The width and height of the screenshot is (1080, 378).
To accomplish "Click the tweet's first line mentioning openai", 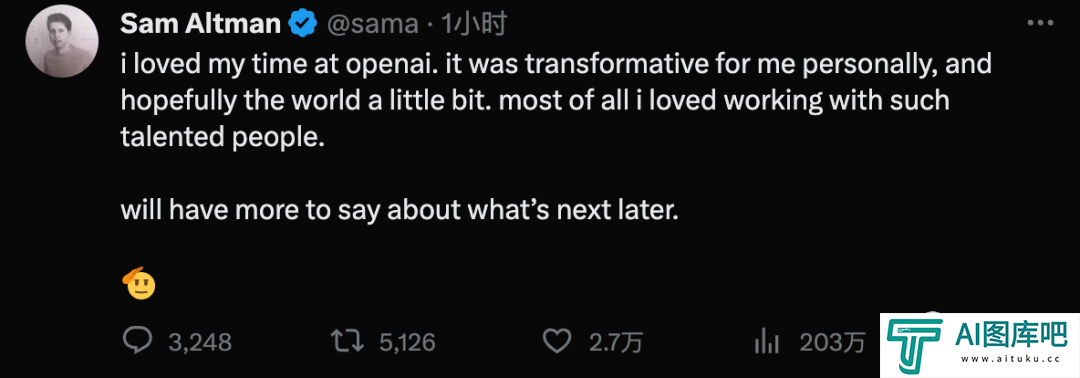I will click(x=556, y=65).
